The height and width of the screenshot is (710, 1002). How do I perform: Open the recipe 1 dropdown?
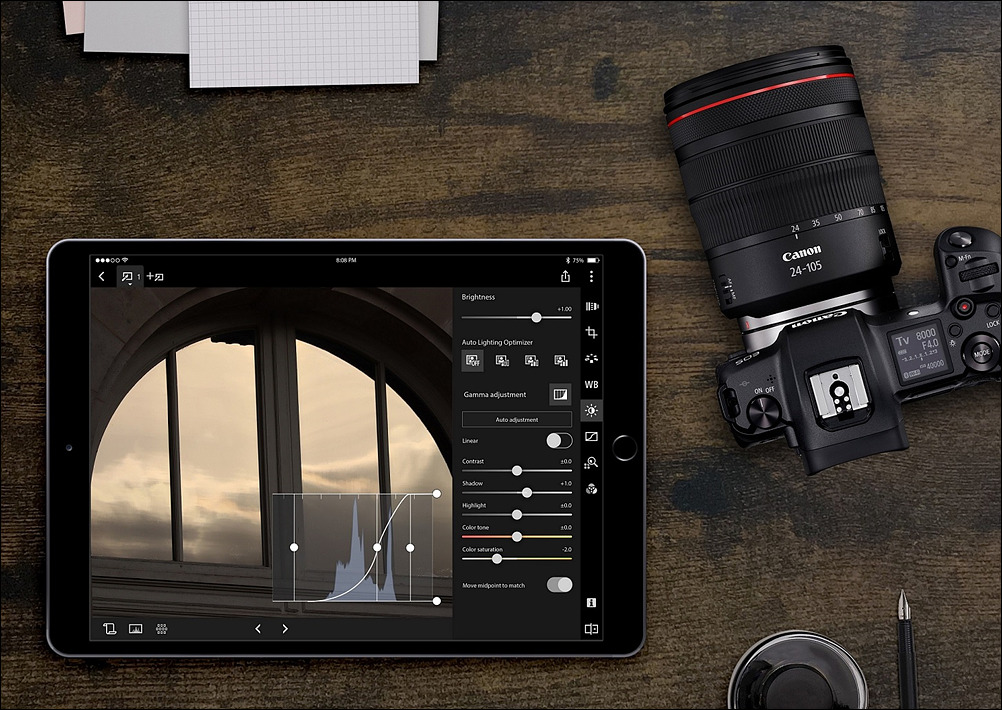pos(130,277)
